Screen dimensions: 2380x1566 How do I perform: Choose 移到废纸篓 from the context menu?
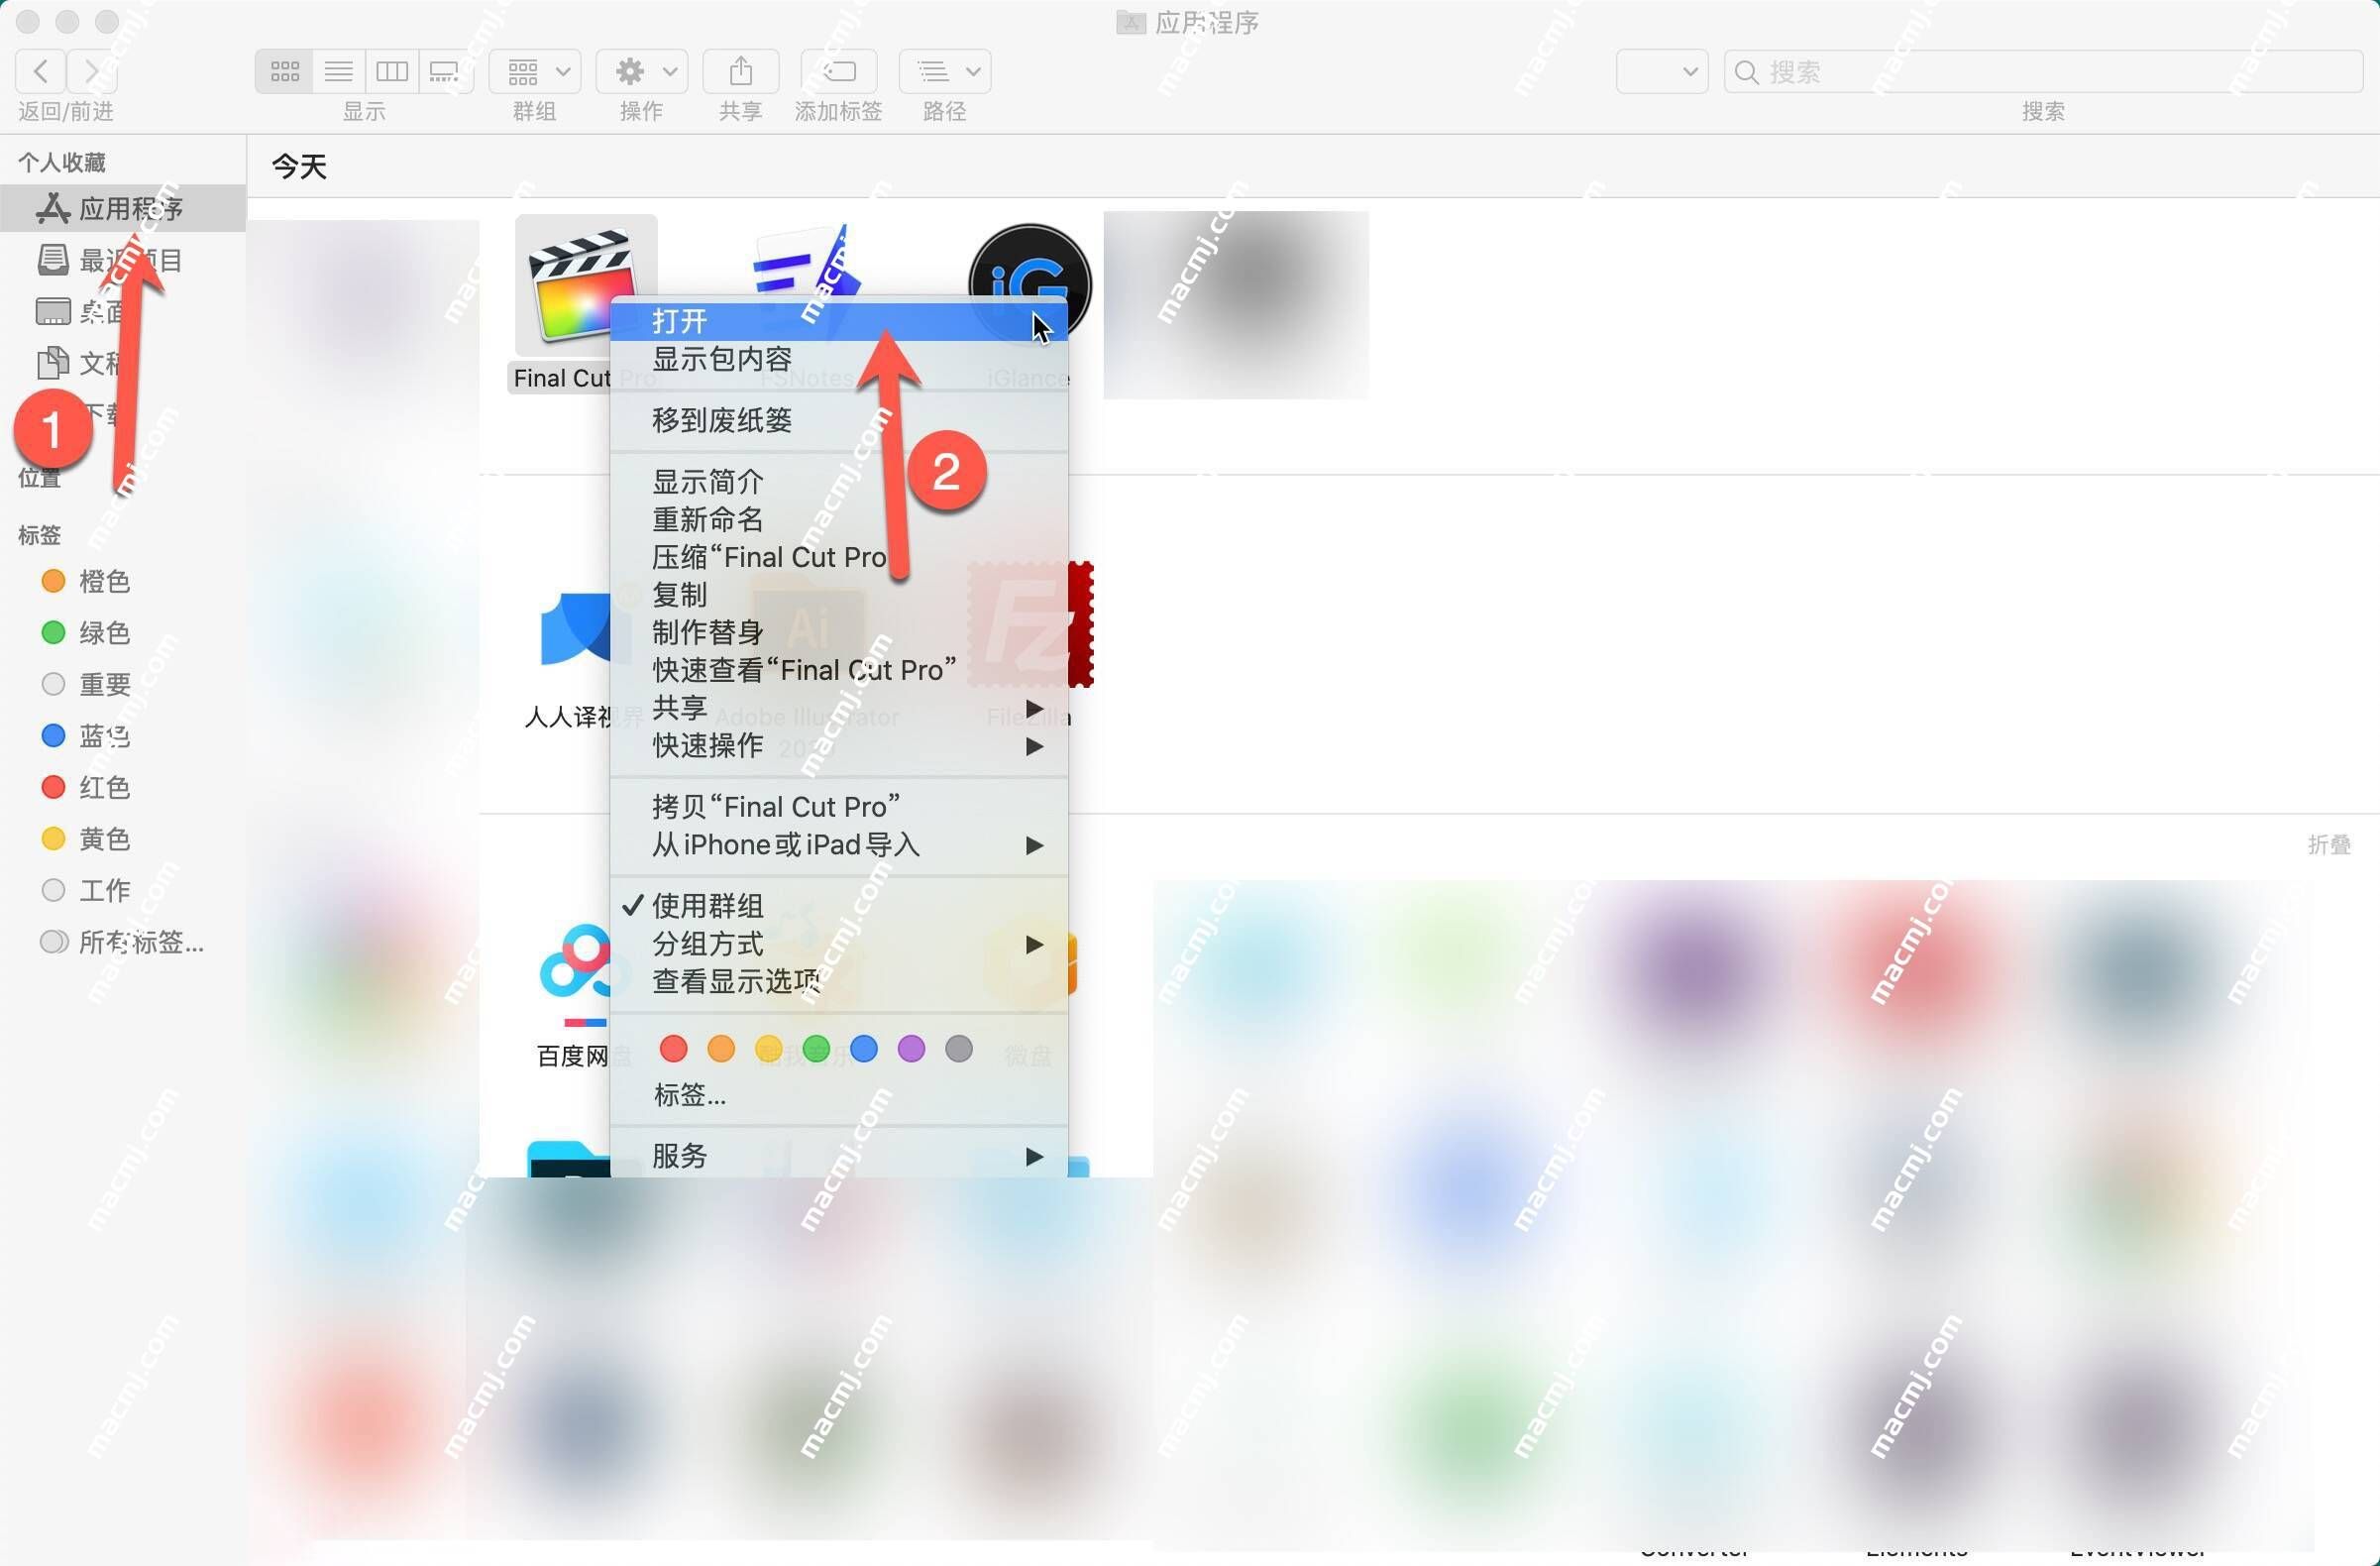(839, 420)
